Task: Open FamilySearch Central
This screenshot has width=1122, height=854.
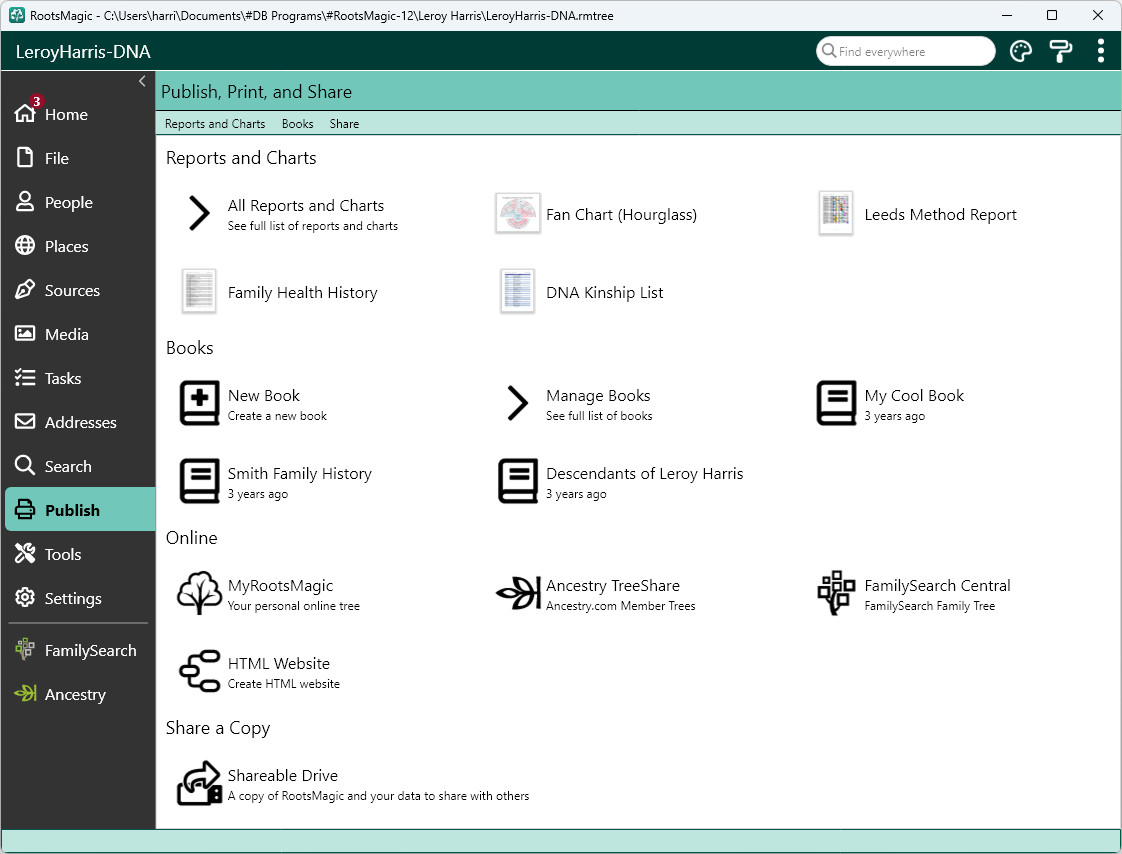Action: click(914, 594)
